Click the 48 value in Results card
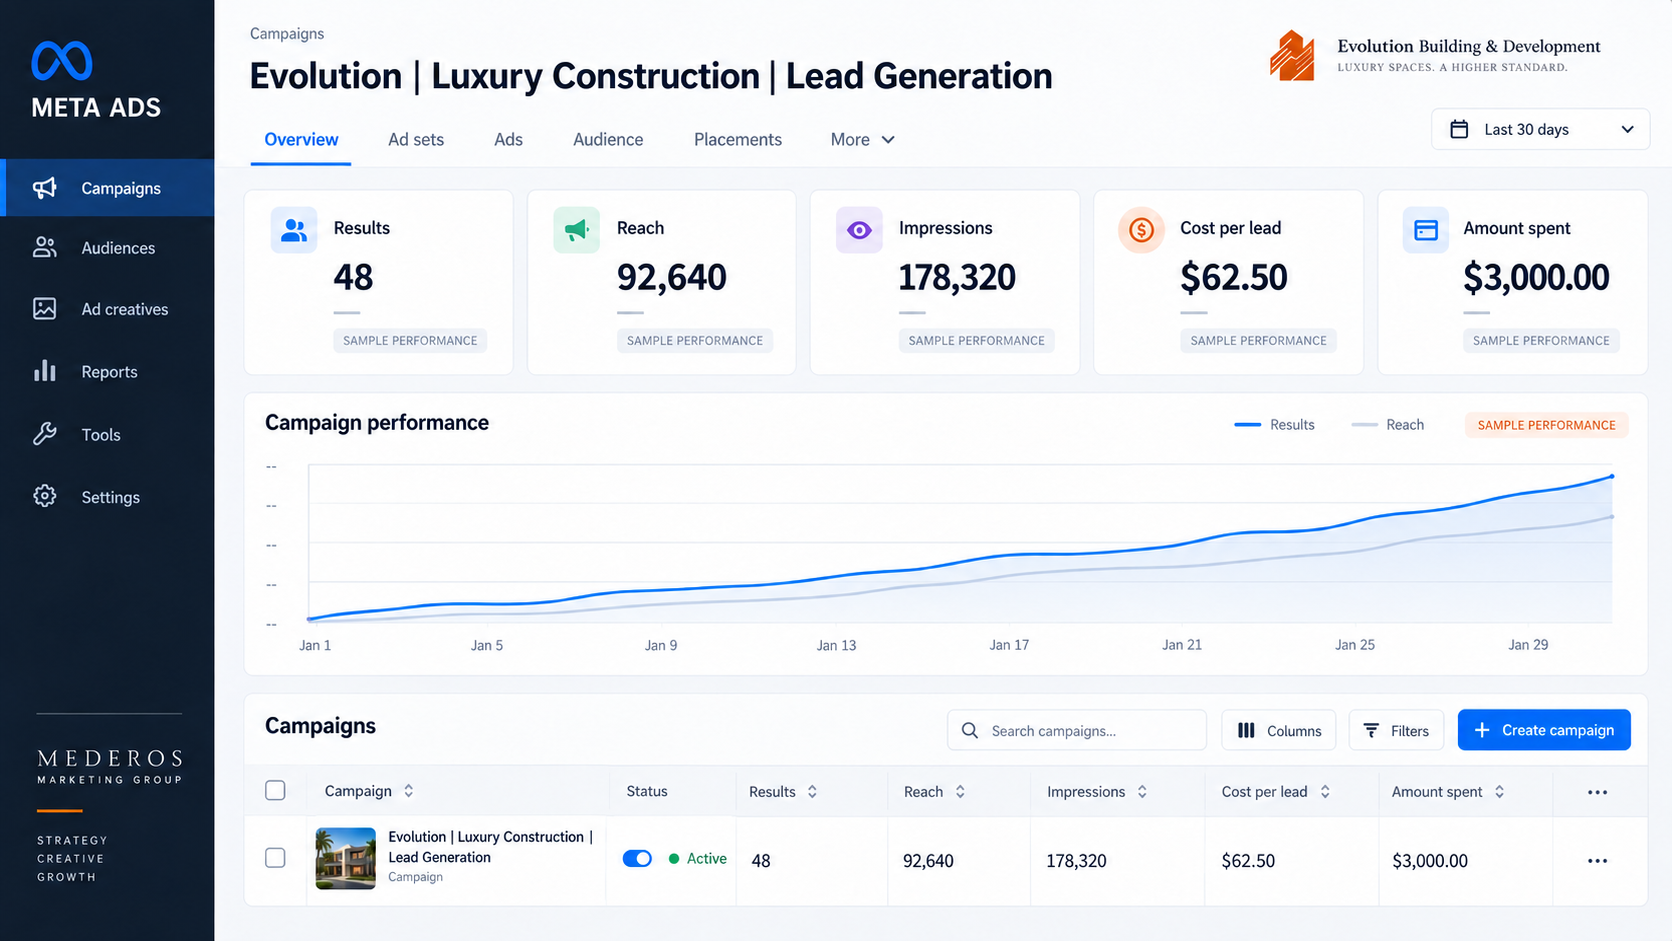Screen dimensions: 1672x941 [353, 277]
